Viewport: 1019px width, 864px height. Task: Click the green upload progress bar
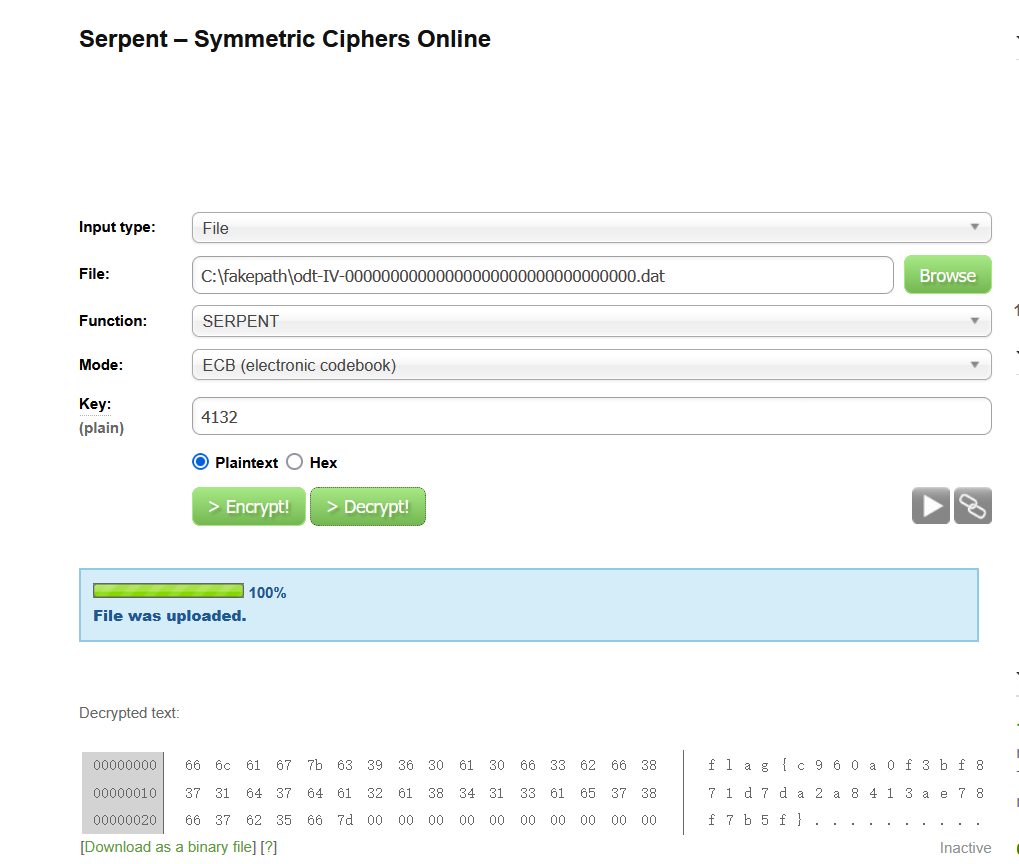coord(168,591)
